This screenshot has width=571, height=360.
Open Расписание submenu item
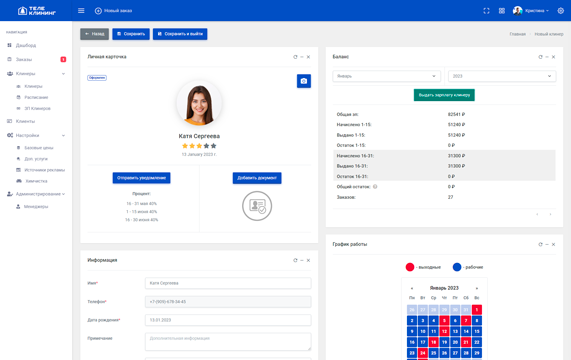pyautogui.click(x=36, y=97)
